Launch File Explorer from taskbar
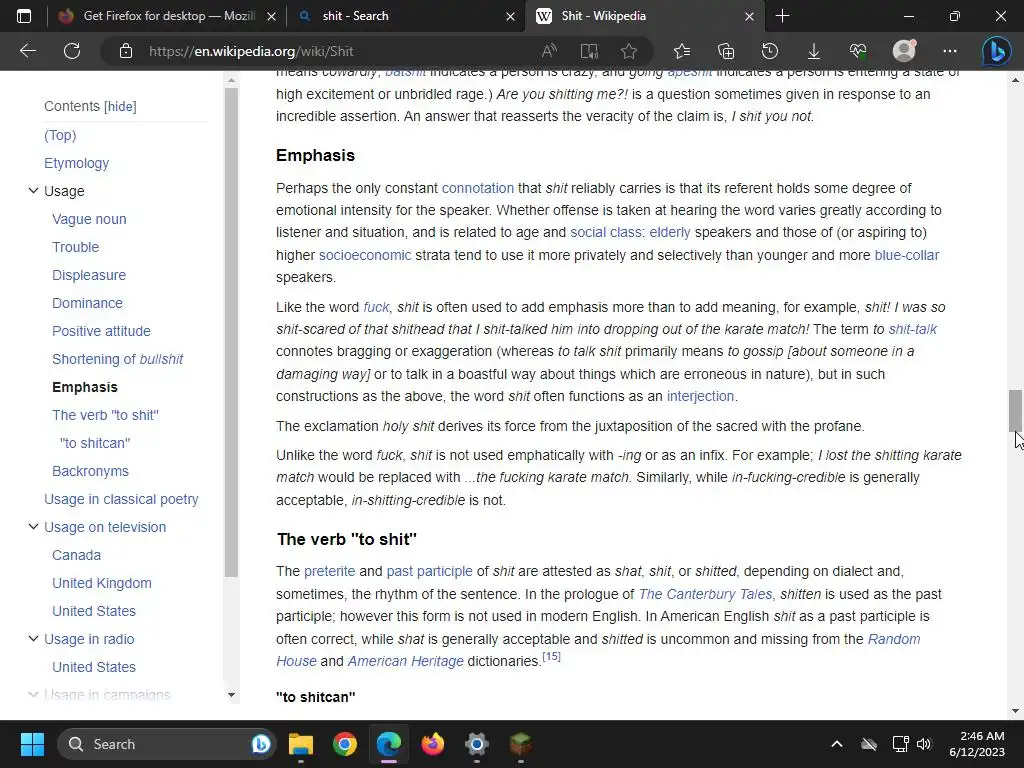This screenshot has height=768, width=1024. click(x=301, y=744)
